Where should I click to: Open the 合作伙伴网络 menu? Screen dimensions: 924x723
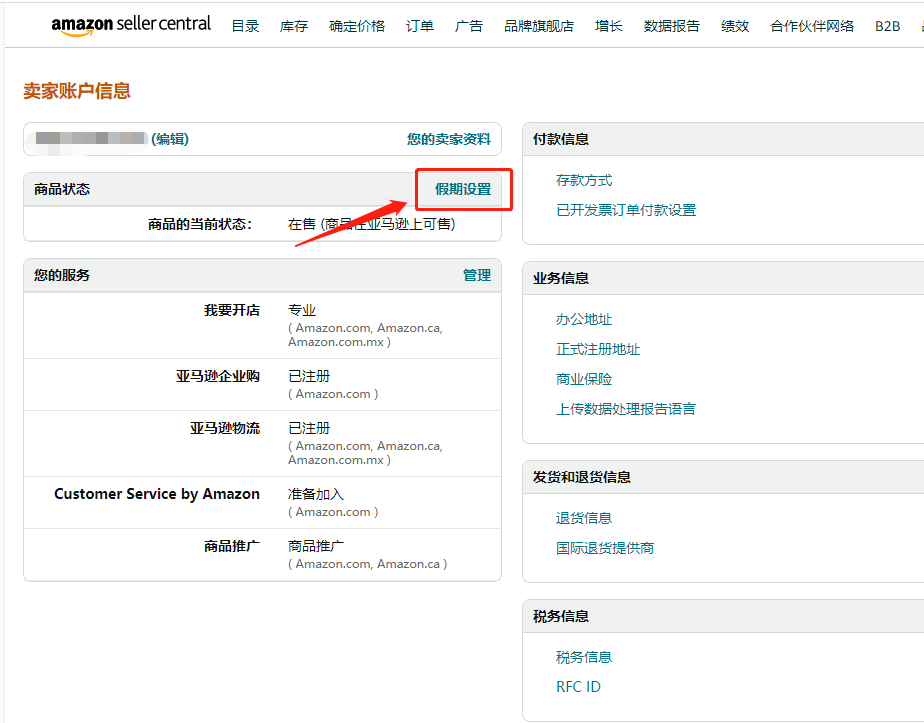tap(812, 26)
